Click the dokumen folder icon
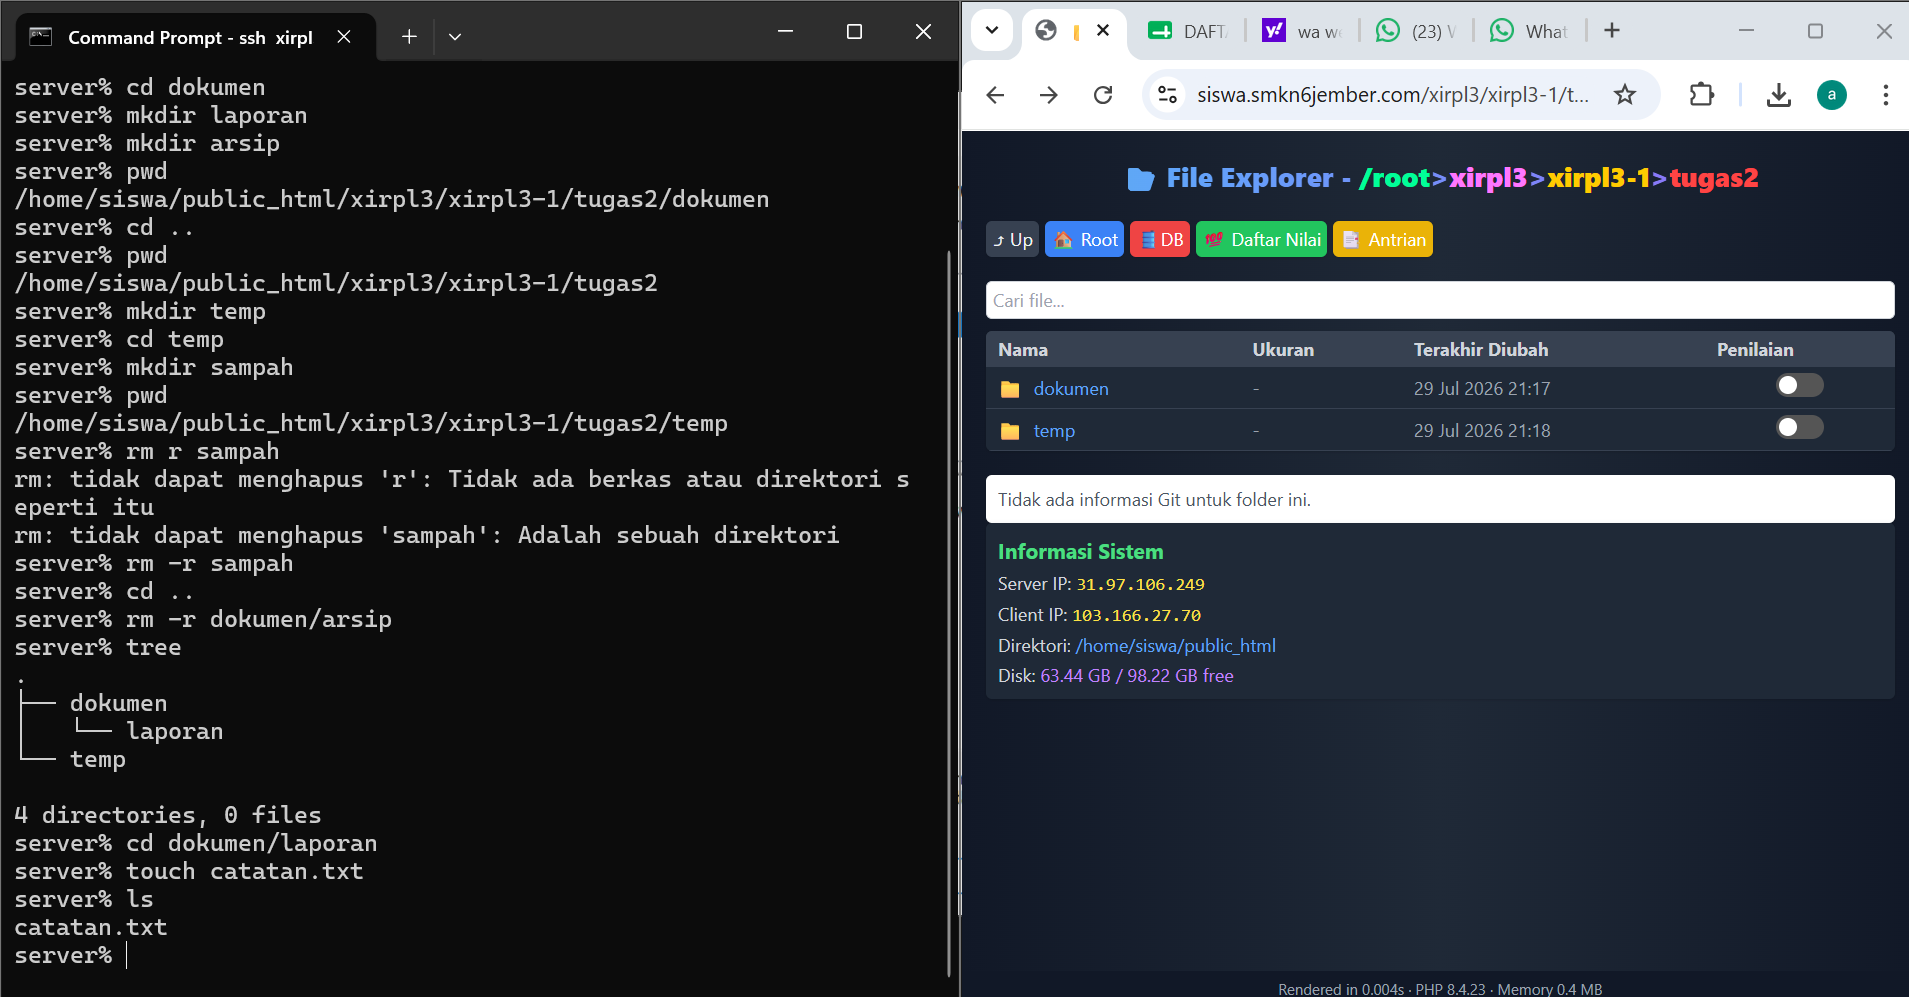The image size is (1909, 997). point(1010,389)
